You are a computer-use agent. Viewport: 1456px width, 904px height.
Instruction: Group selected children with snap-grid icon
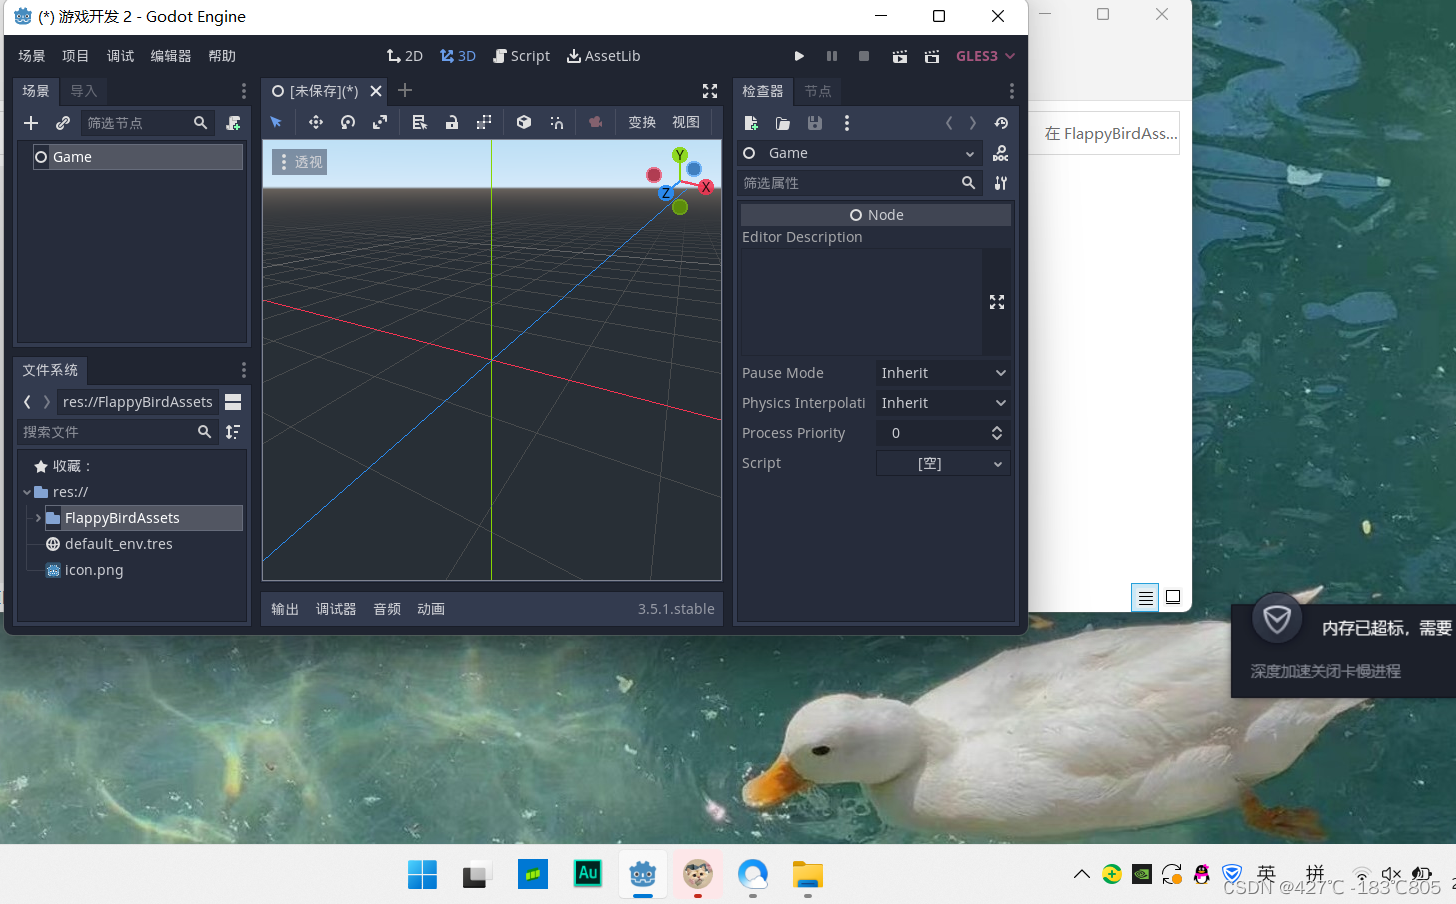click(484, 122)
